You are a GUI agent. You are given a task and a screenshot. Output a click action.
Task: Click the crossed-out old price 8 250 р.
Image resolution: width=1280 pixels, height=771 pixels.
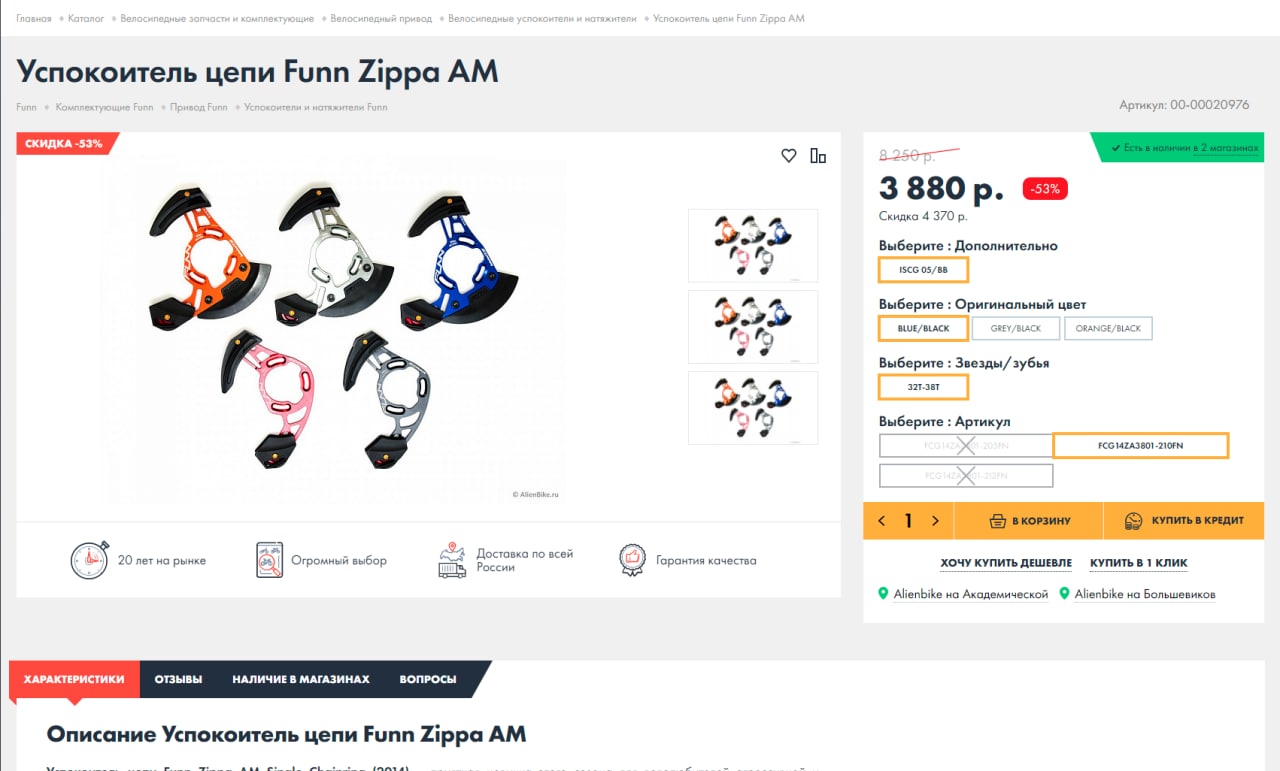tap(908, 156)
